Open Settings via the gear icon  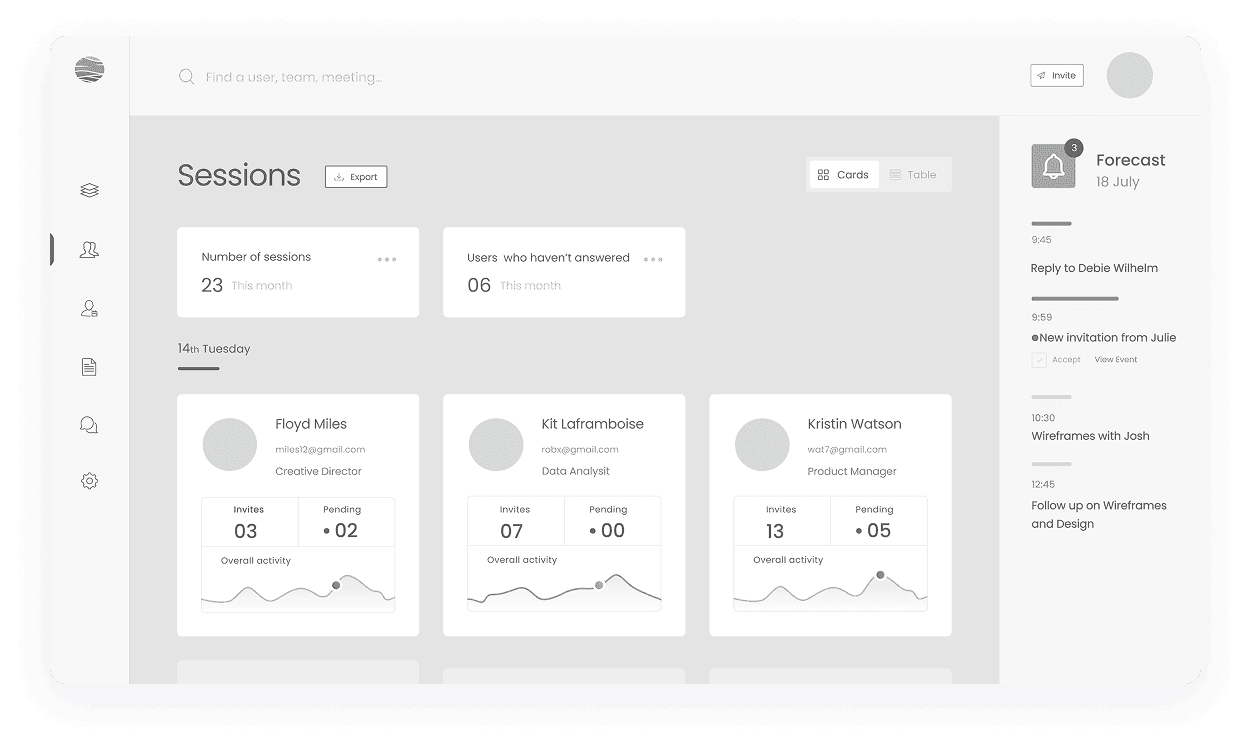89,480
